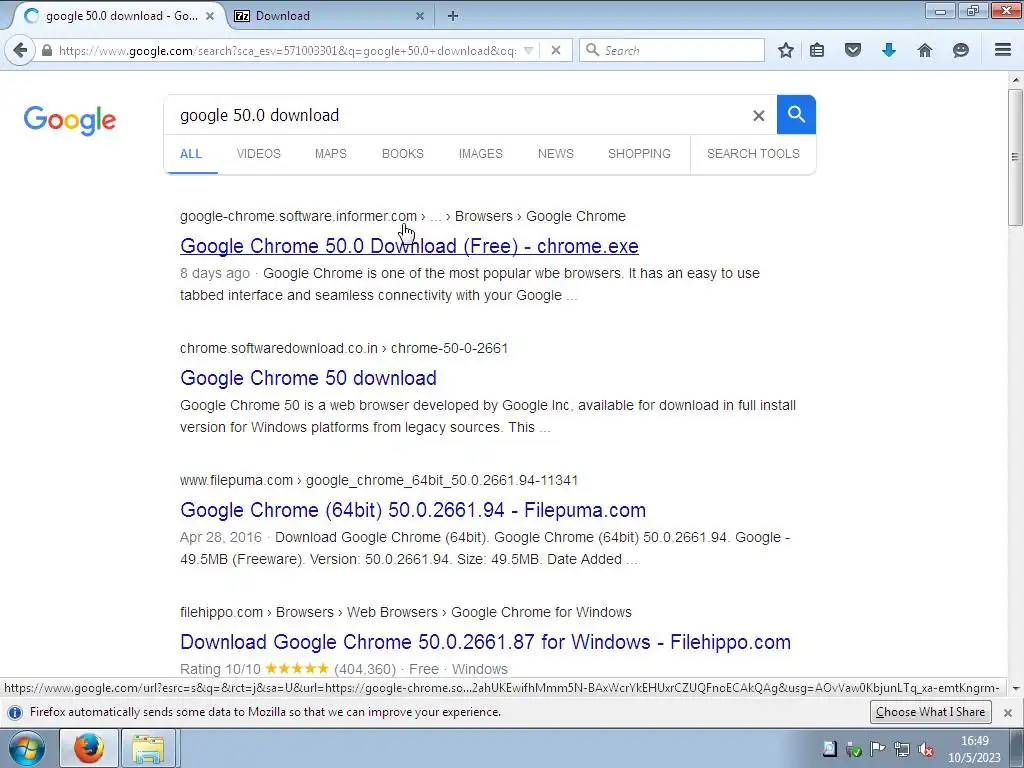Viewport: 1024px width, 768px height.
Task: Click the page vertical scrollbar thumb
Action: tap(1015, 157)
